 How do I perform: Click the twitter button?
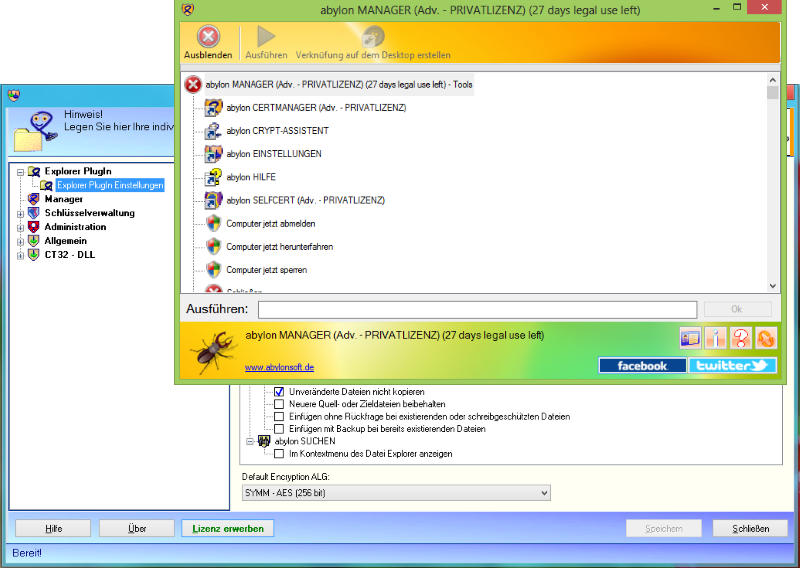tap(733, 365)
